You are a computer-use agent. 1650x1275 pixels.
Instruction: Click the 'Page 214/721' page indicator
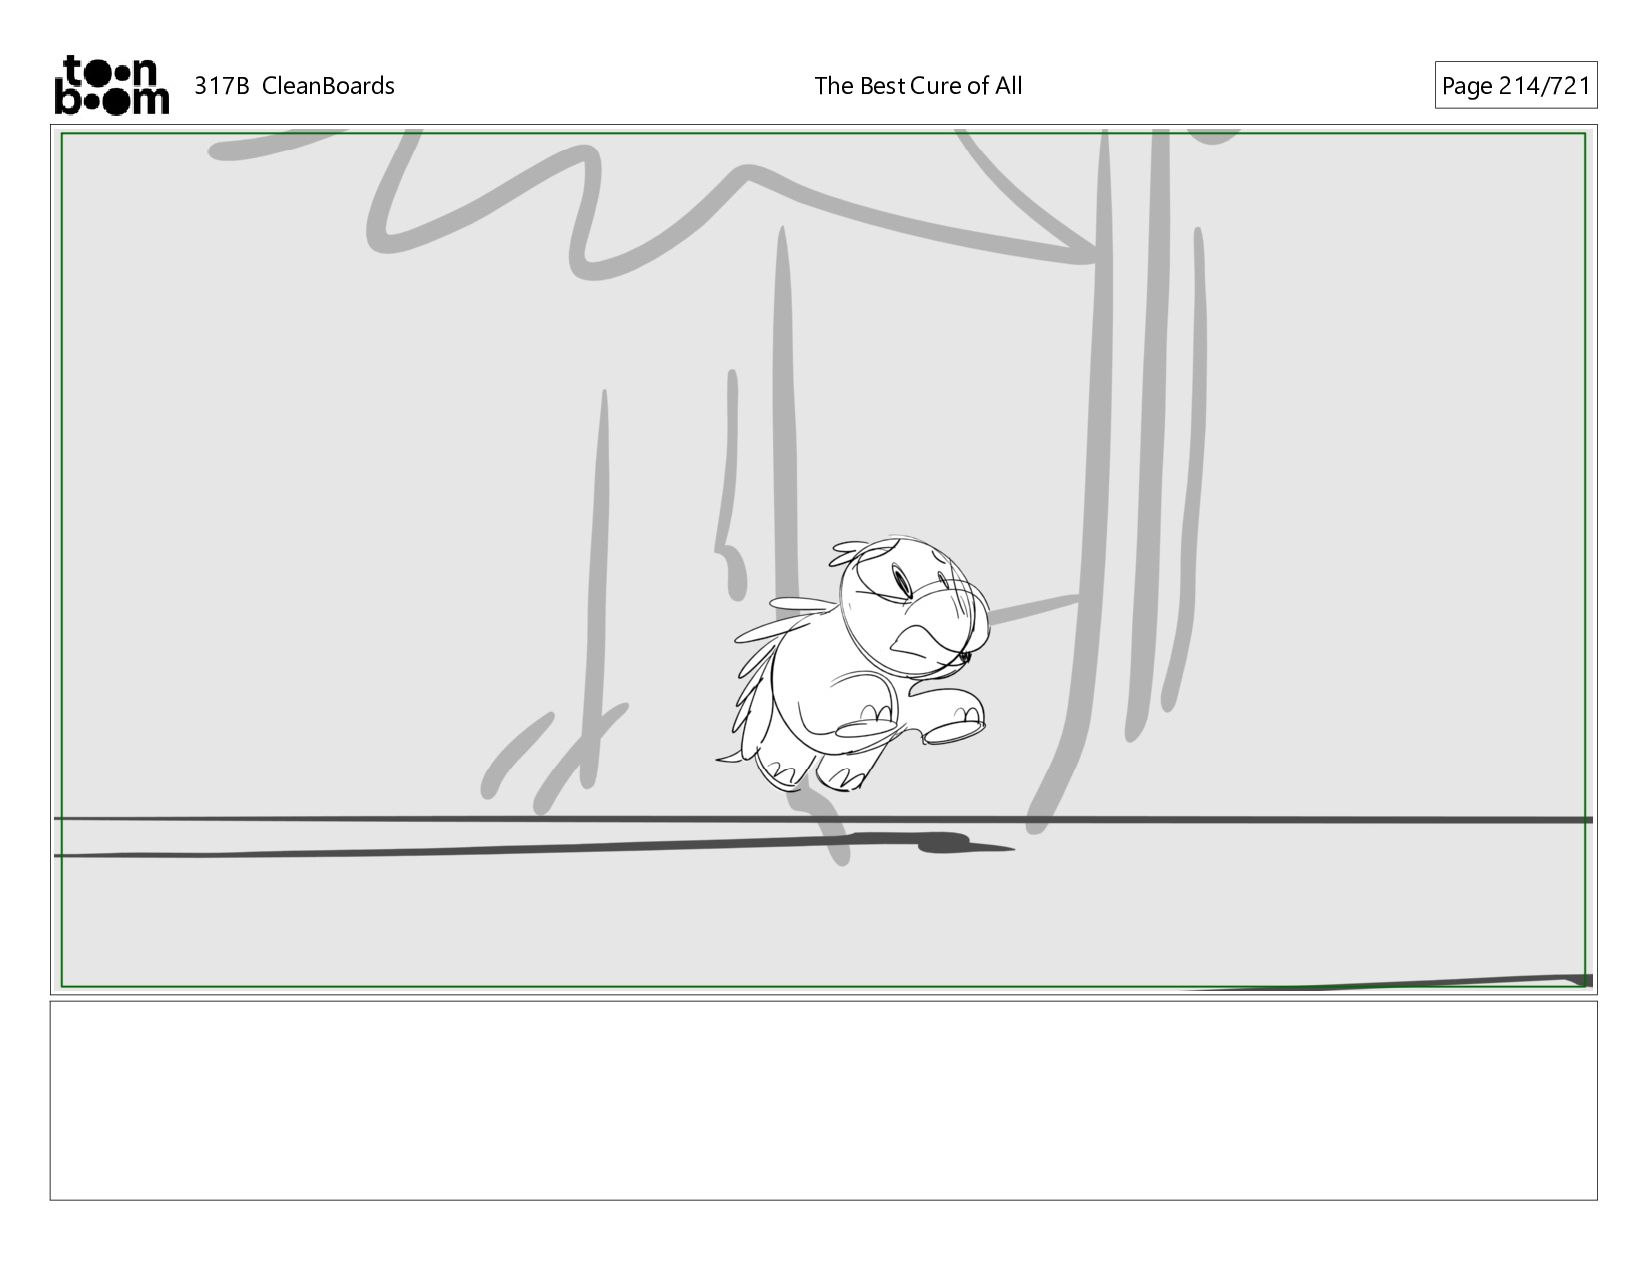tap(1515, 85)
